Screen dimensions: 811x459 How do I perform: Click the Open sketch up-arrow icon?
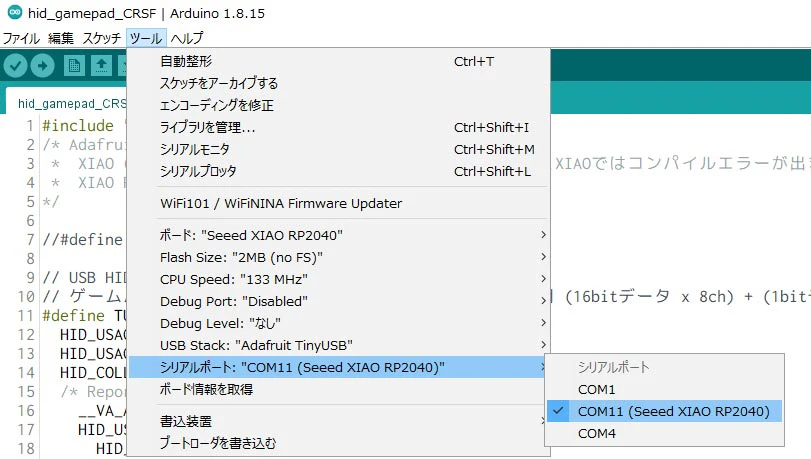(101, 66)
